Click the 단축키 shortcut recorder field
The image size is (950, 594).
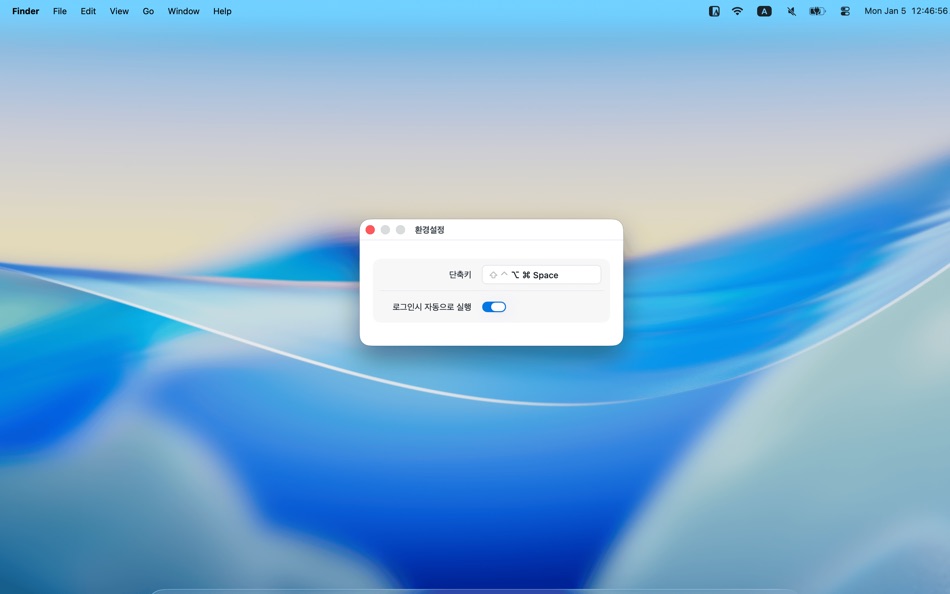pyautogui.click(x=541, y=275)
